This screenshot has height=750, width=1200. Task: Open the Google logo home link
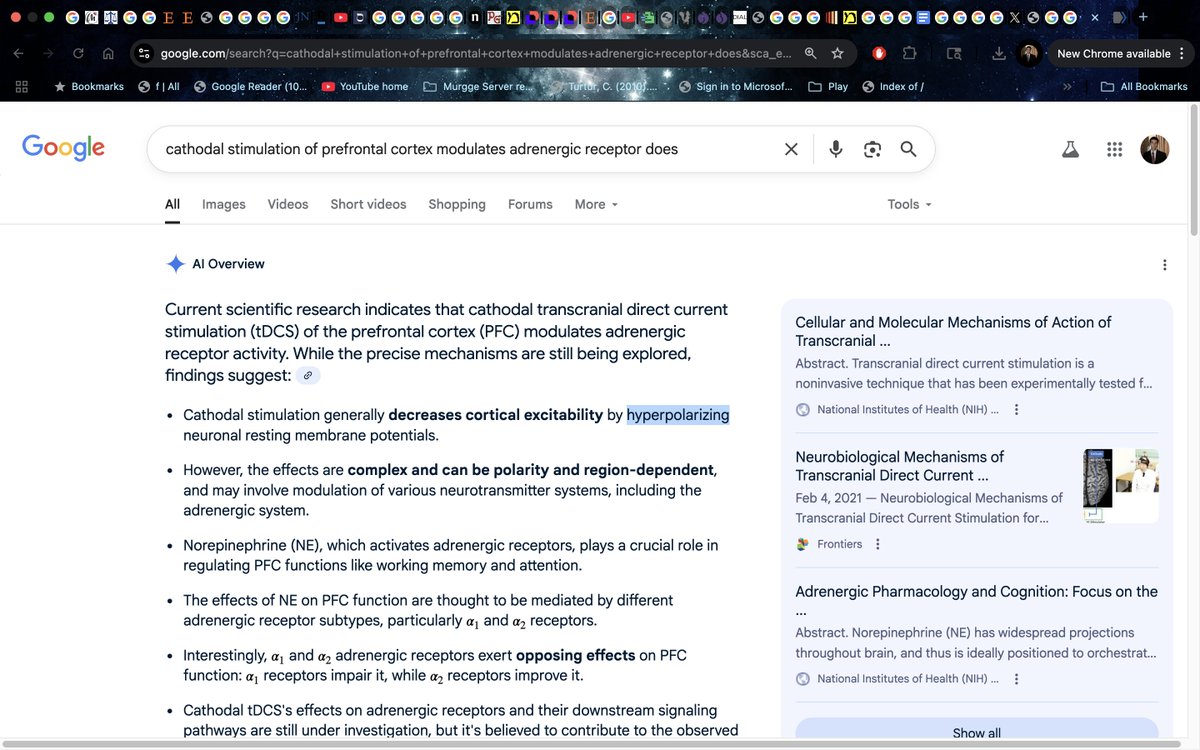point(63,148)
